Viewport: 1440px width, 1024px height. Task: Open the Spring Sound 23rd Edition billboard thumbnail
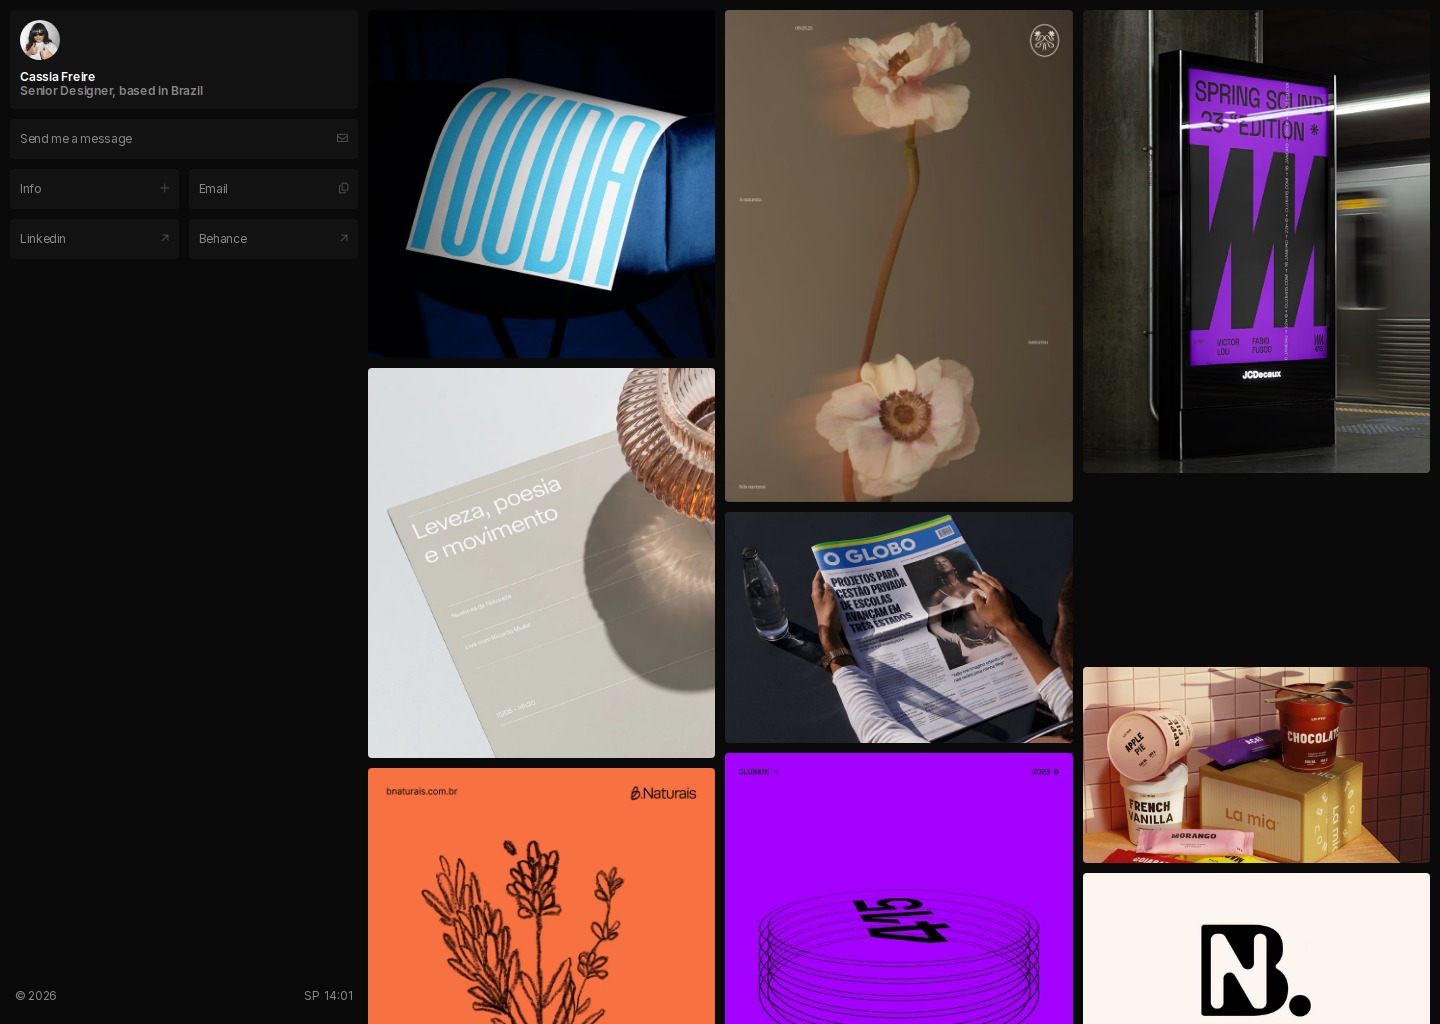(1256, 241)
